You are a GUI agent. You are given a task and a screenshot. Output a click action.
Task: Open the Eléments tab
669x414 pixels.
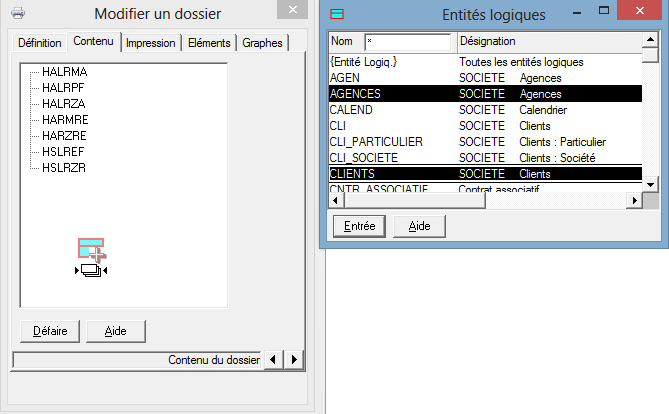209,43
